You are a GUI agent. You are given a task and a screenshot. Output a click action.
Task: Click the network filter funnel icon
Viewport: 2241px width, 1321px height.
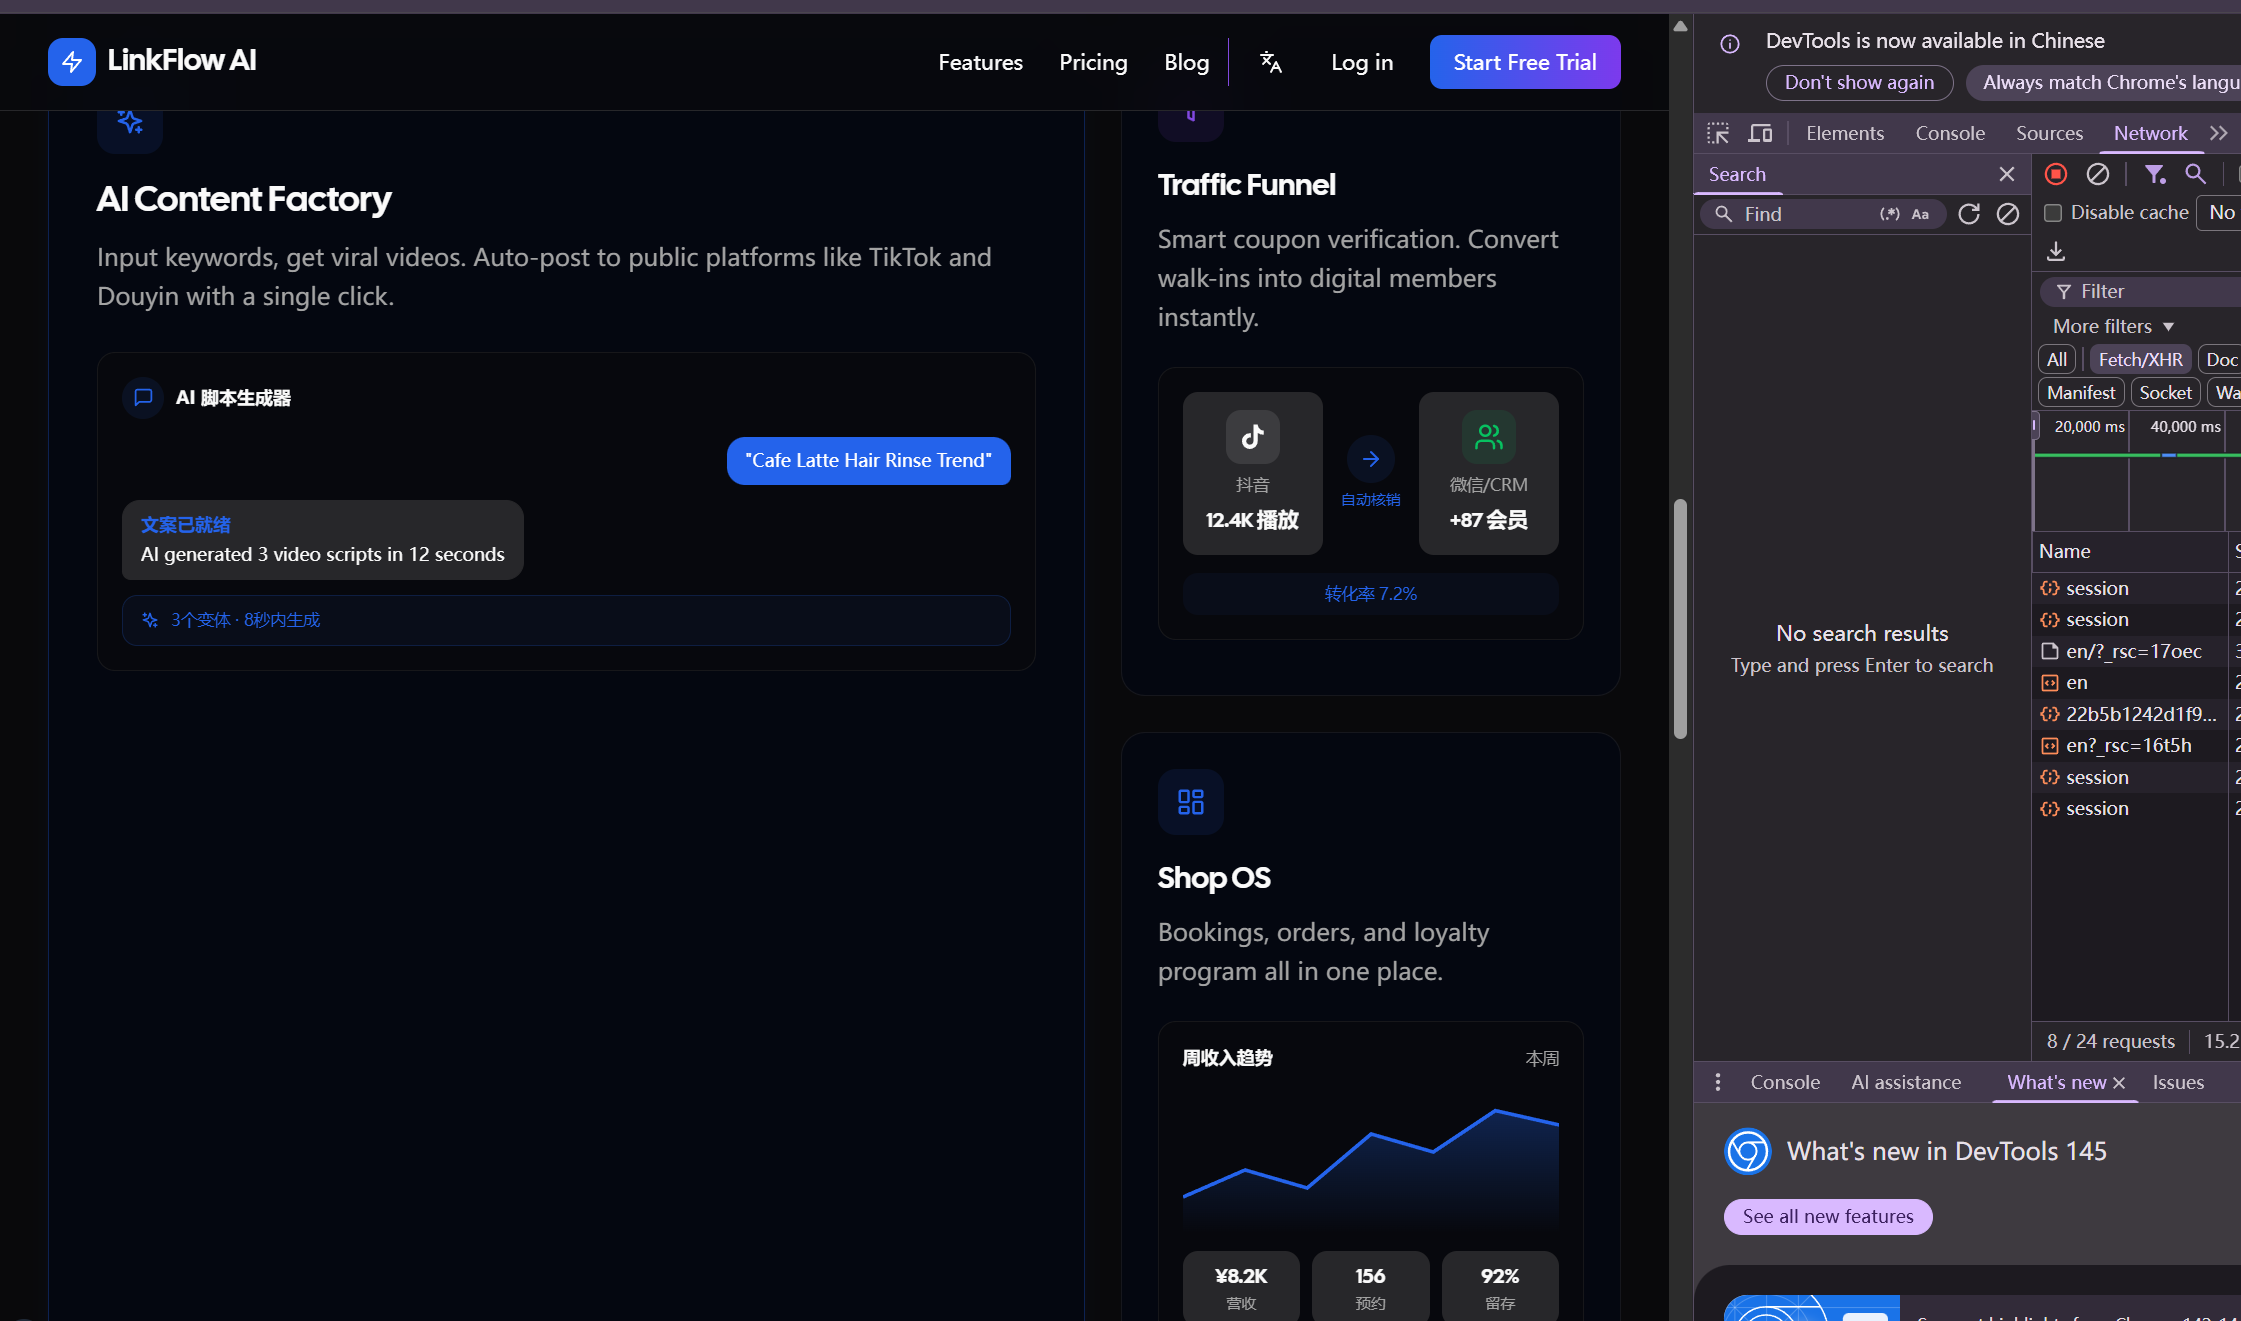(x=2155, y=174)
